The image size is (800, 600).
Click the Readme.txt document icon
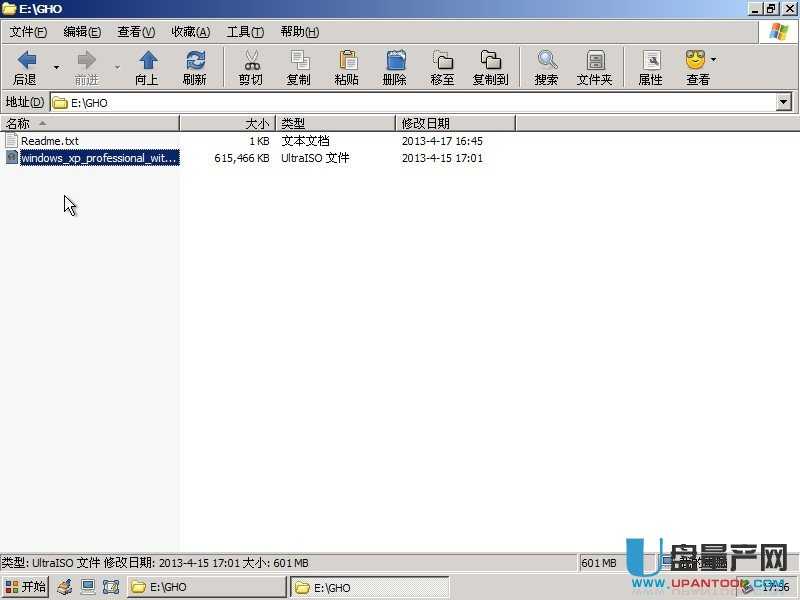pos(12,140)
